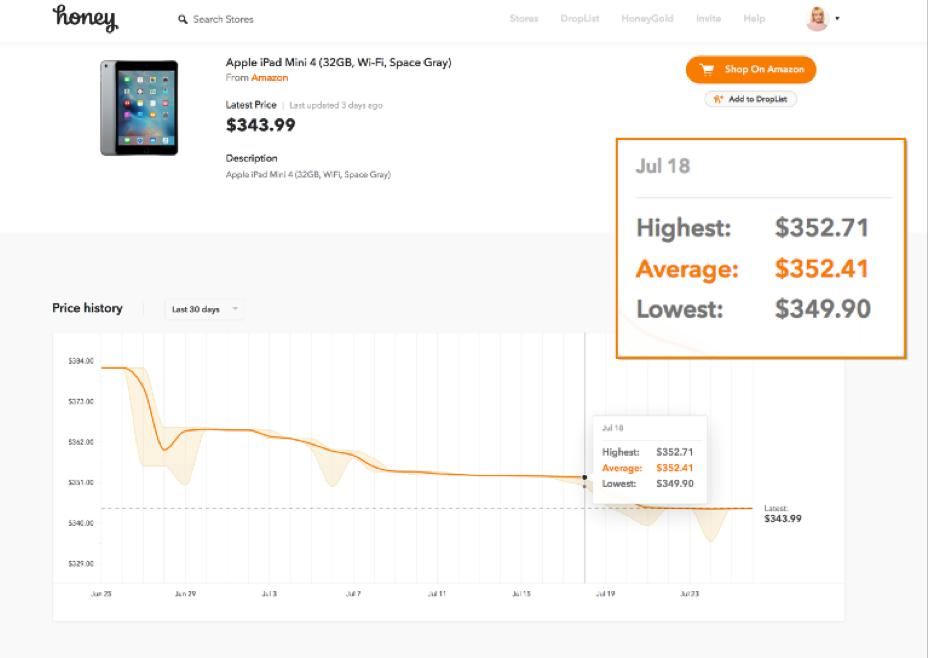
Task: Go to HoneyGold page
Action: coord(647,18)
